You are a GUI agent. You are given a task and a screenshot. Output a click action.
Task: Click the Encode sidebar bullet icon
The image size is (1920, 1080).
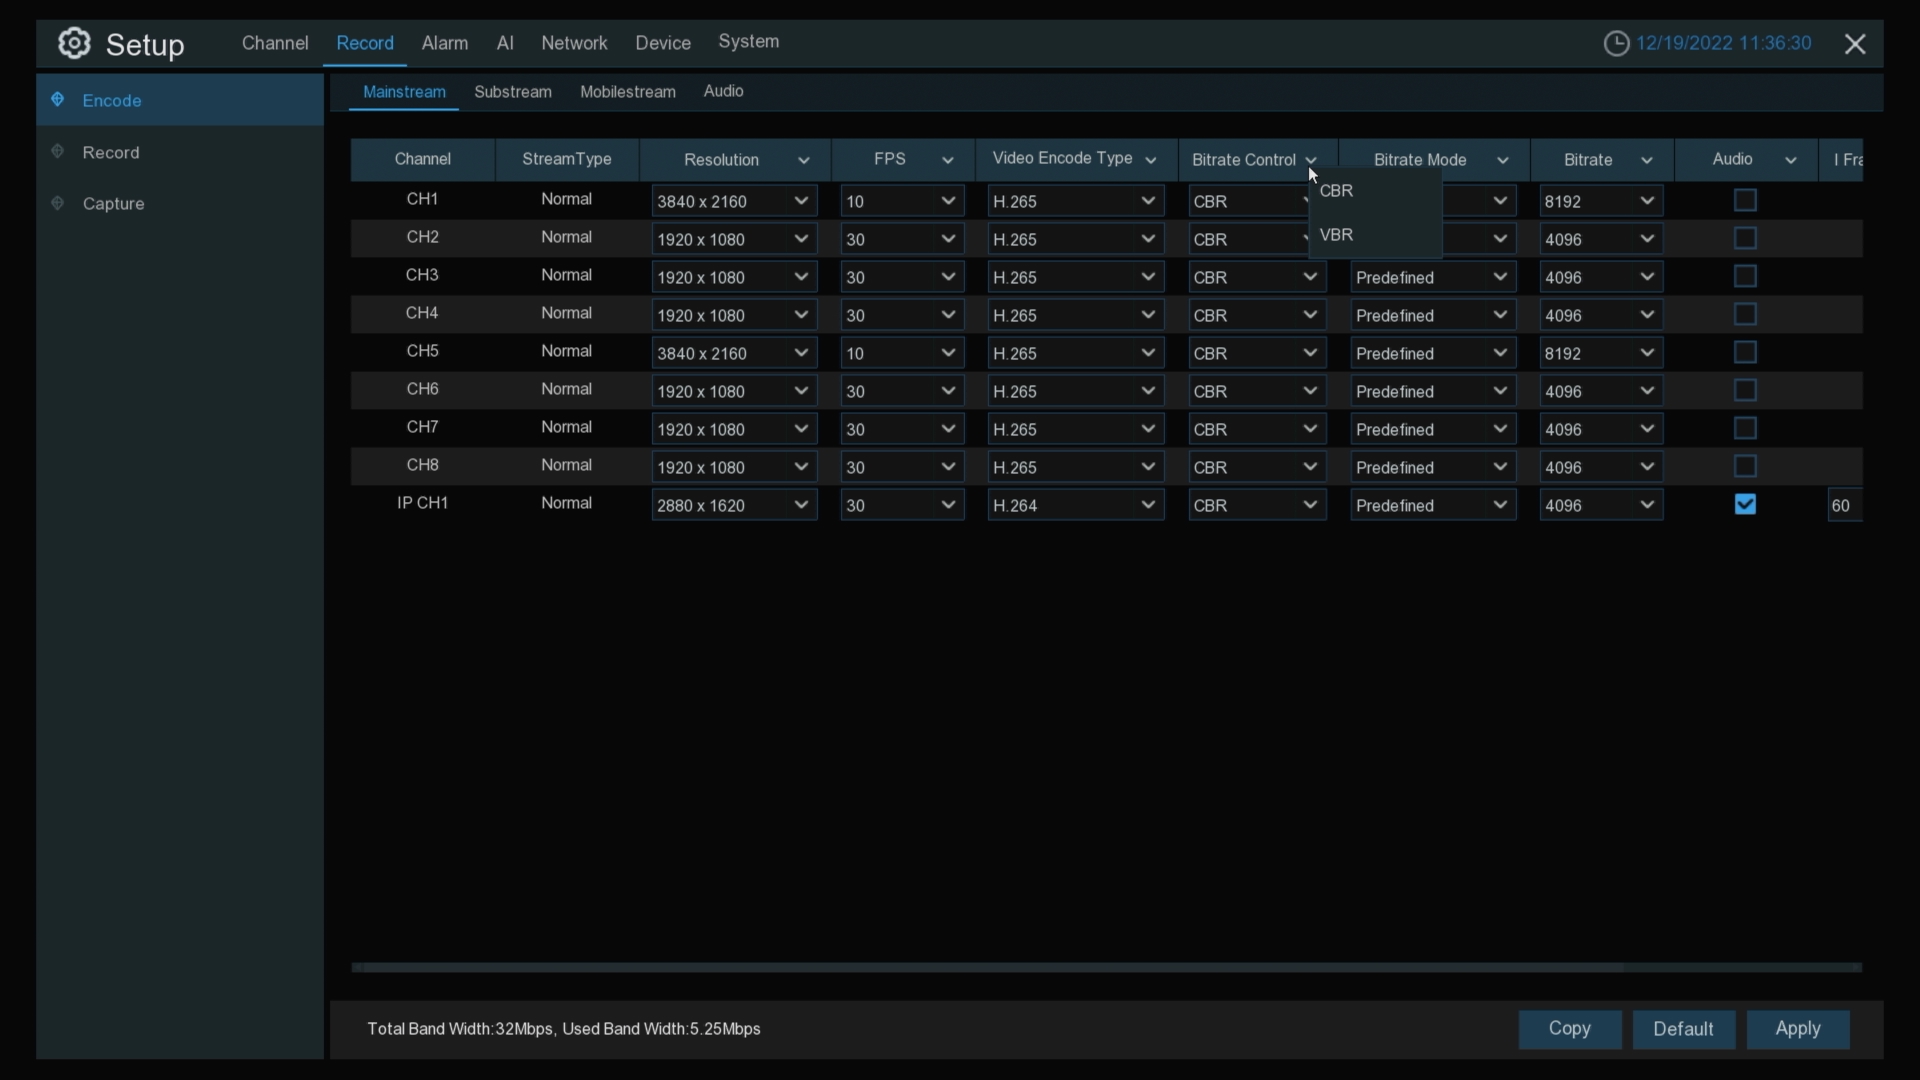point(58,99)
